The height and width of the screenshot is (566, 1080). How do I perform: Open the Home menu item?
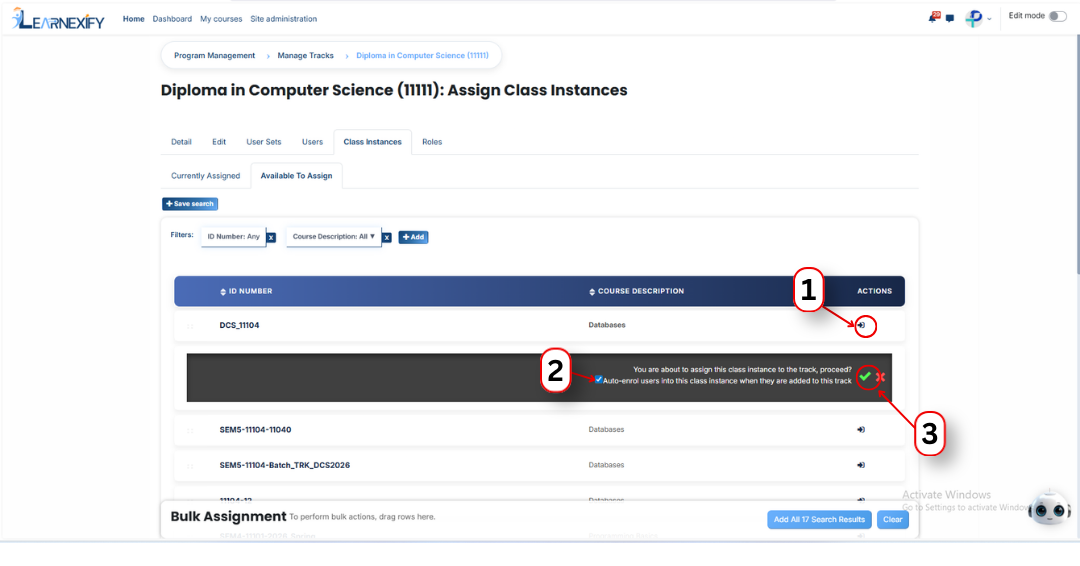point(134,19)
